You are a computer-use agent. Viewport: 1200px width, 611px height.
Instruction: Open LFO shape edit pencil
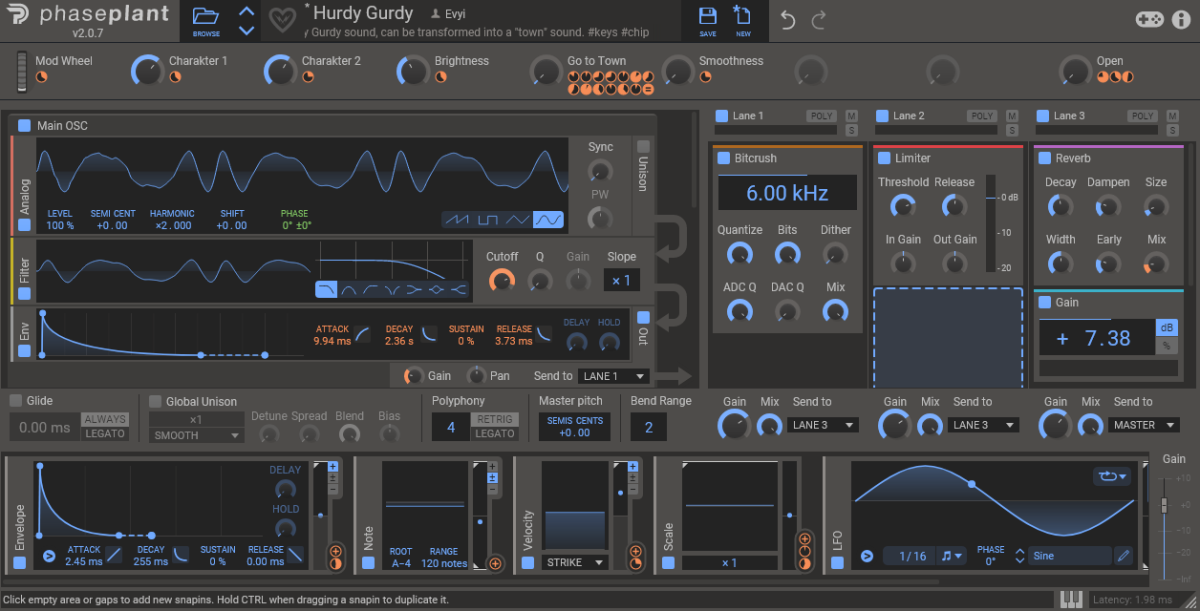(1124, 556)
